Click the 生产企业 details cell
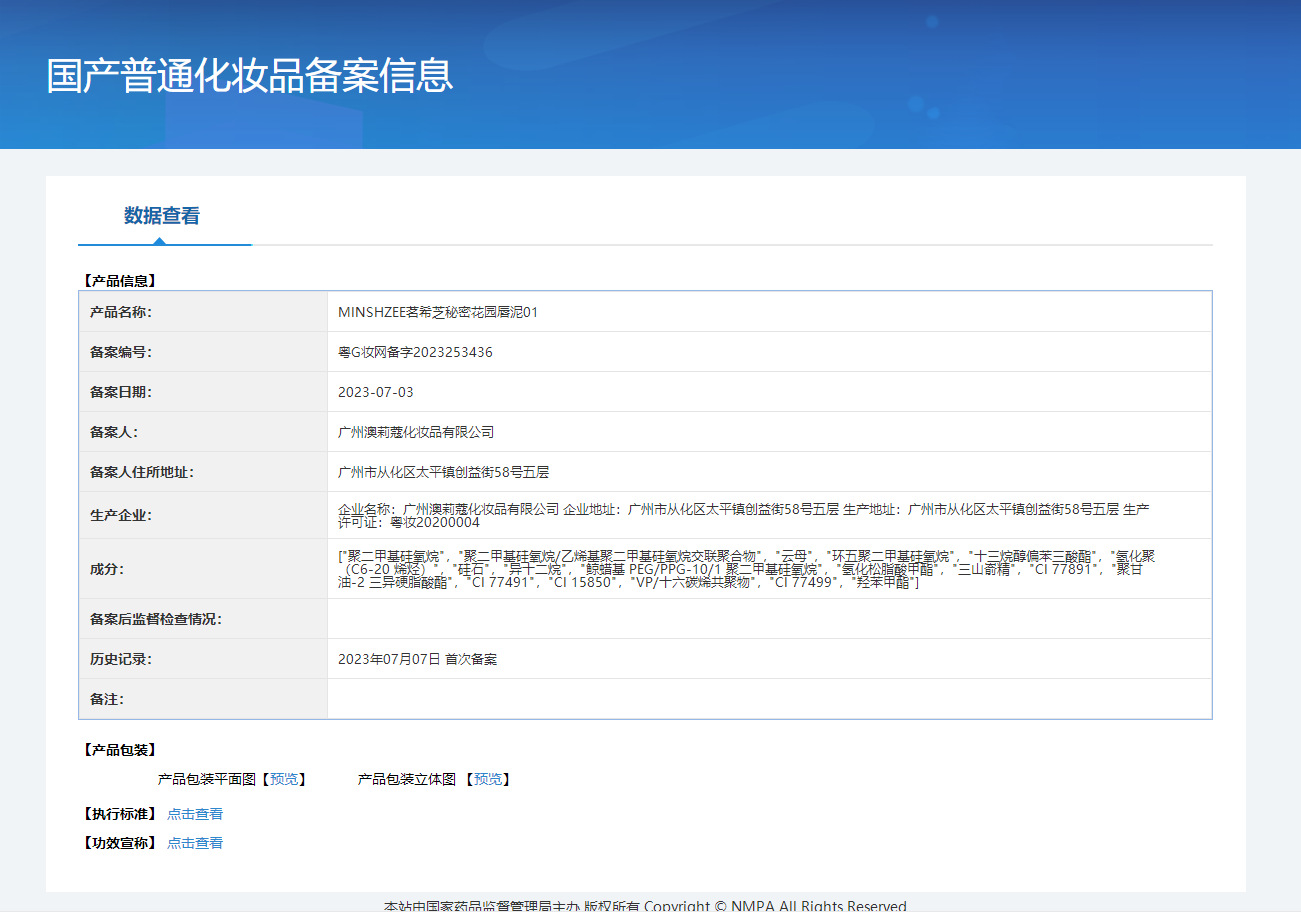This screenshot has width=1301, height=913. click(x=769, y=515)
